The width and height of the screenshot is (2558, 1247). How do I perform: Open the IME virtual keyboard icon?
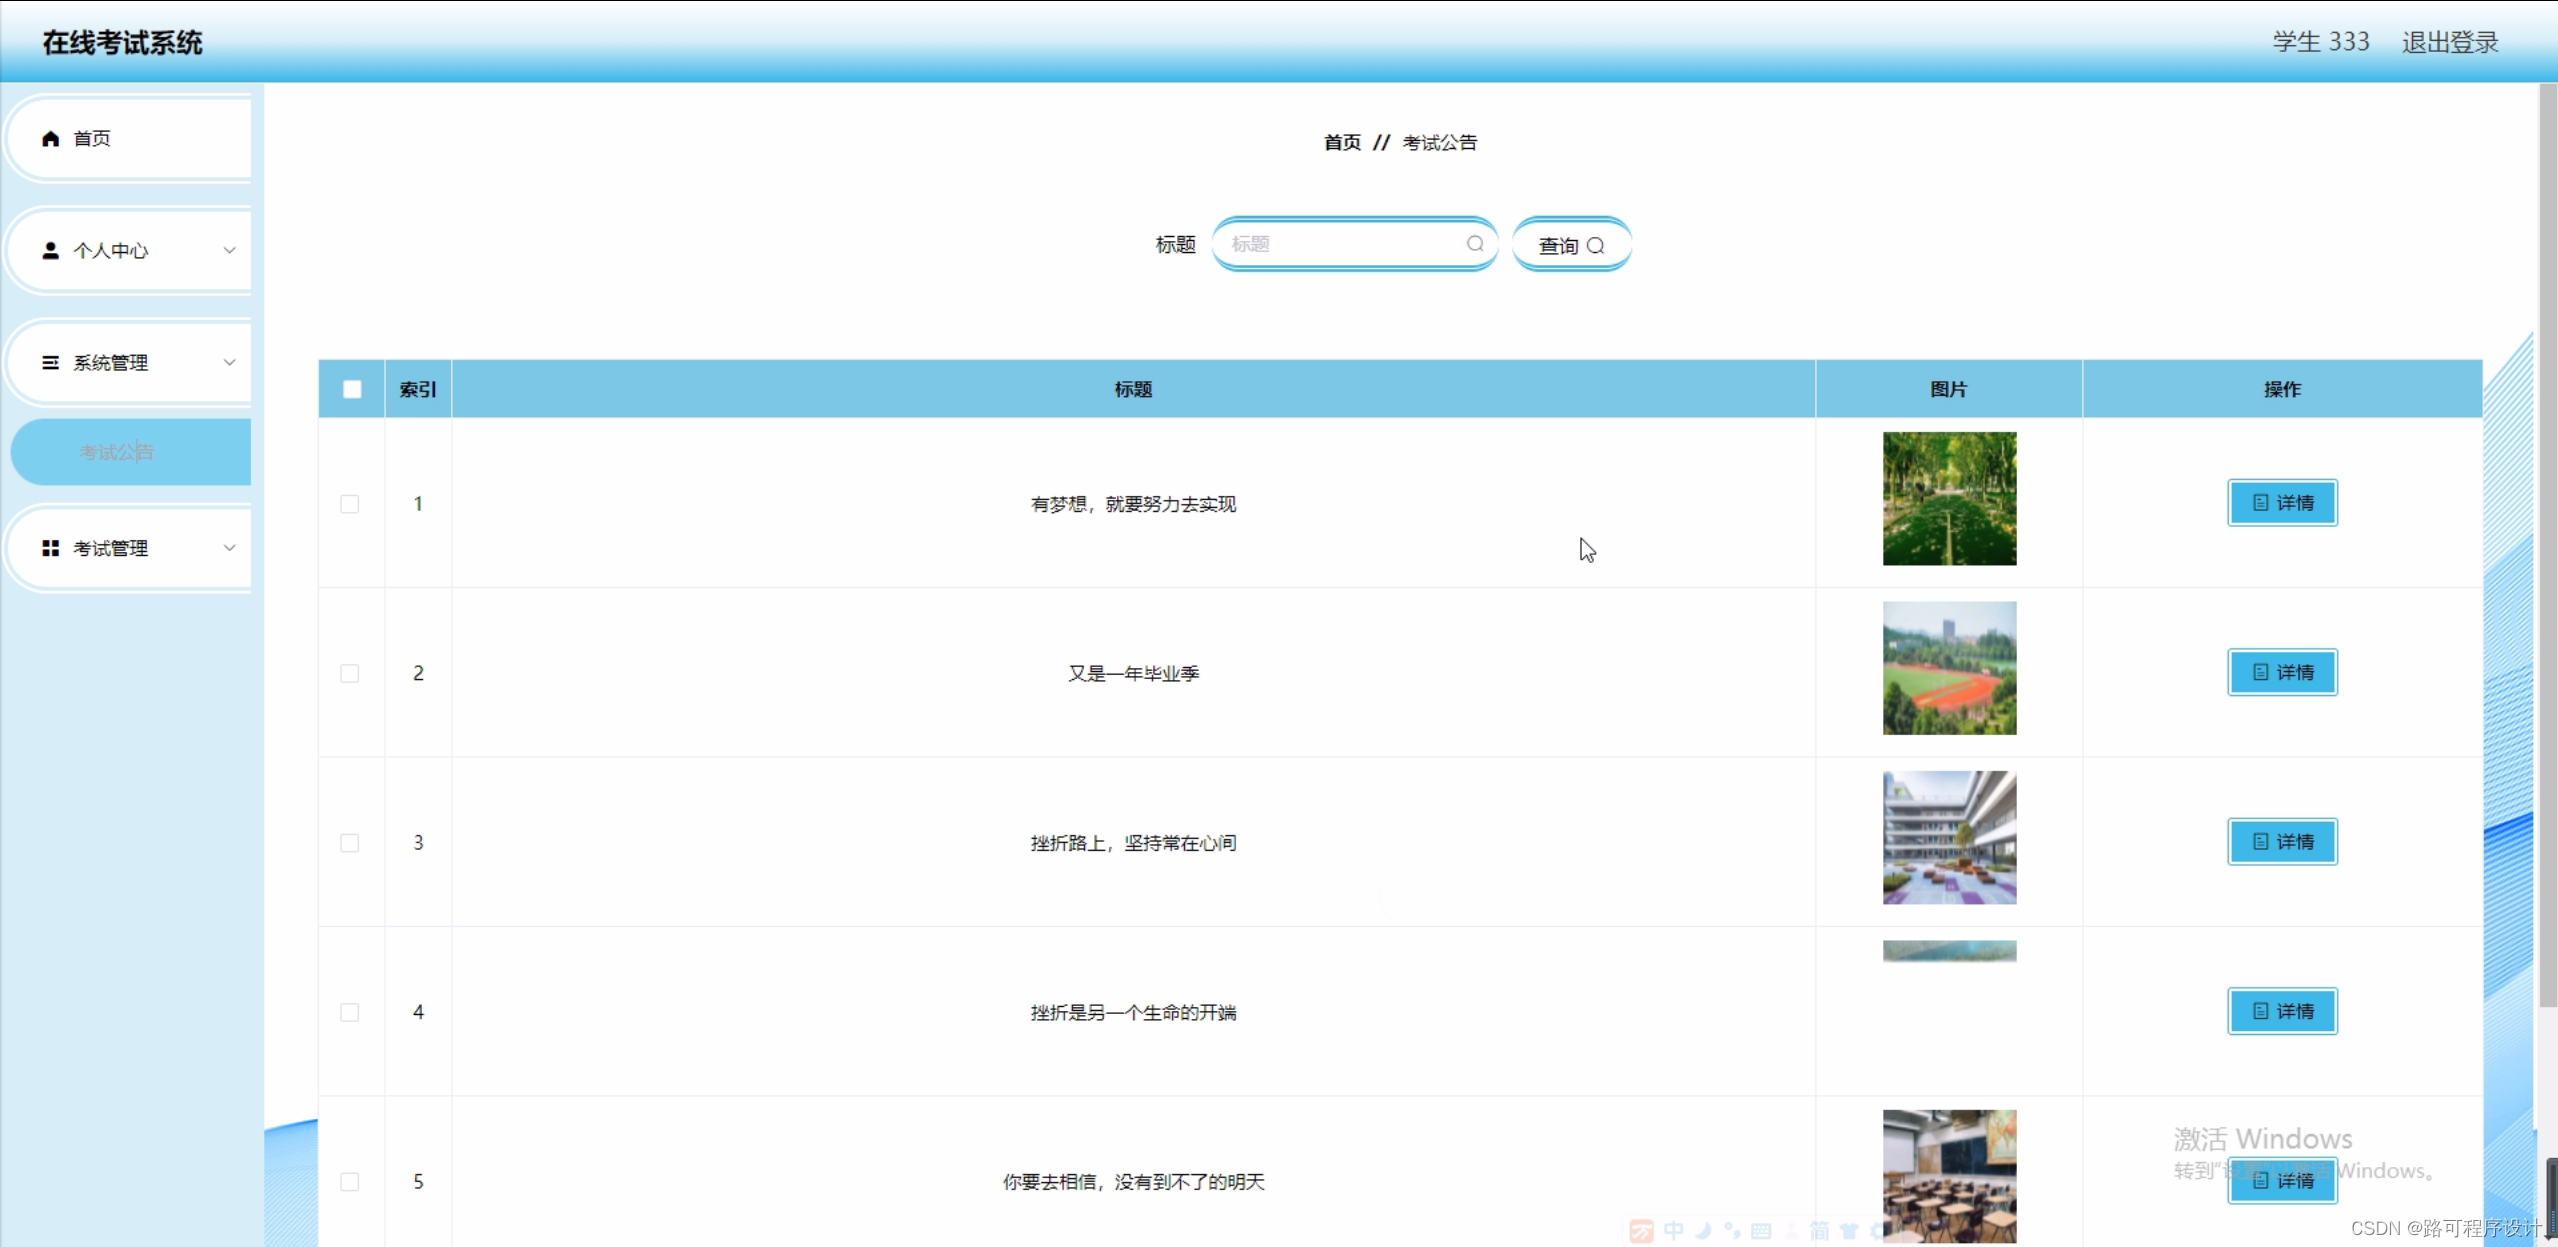pos(1761,1232)
